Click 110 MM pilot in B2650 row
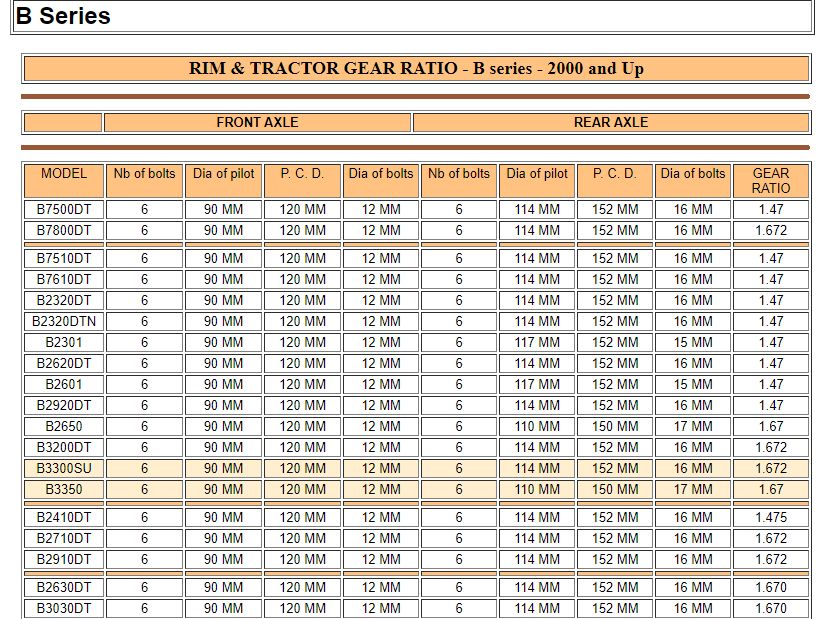Screen dimensions: 822x619 tap(537, 426)
